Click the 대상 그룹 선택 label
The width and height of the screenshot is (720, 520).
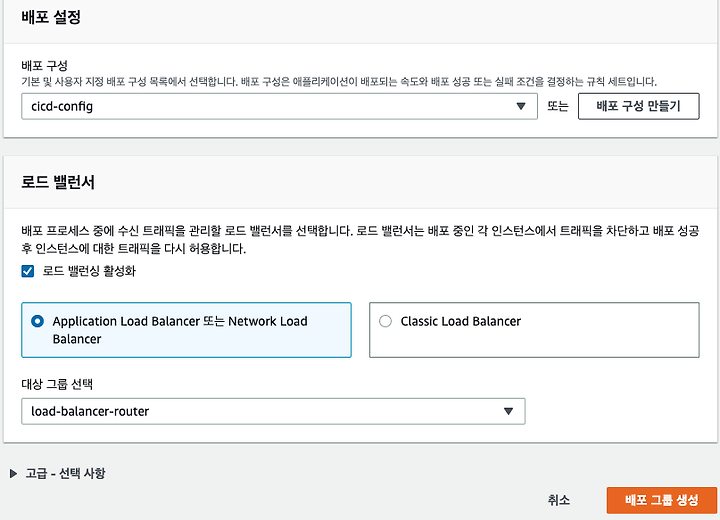click(57, 384)
